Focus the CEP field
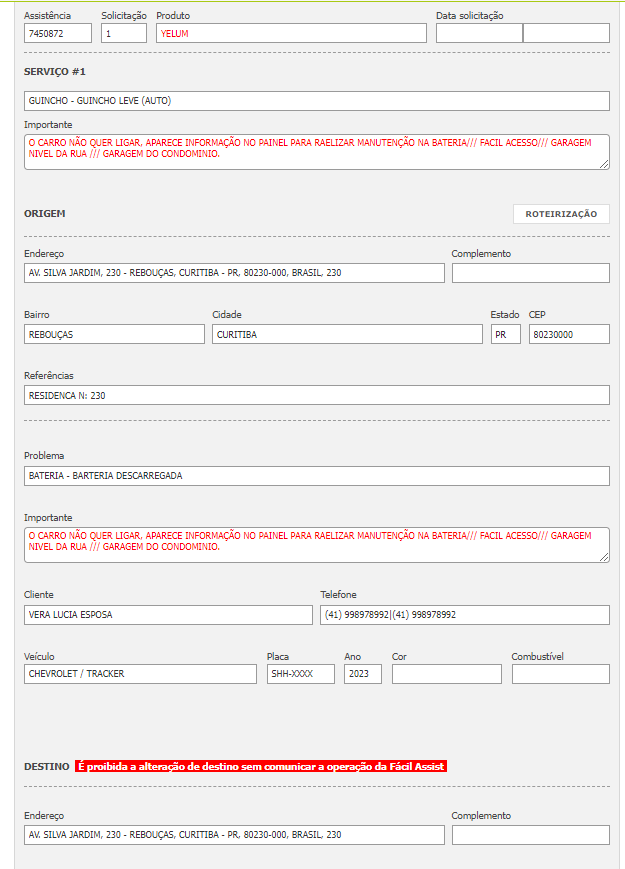This screenshot has height=869, width=625. [568, 334]
